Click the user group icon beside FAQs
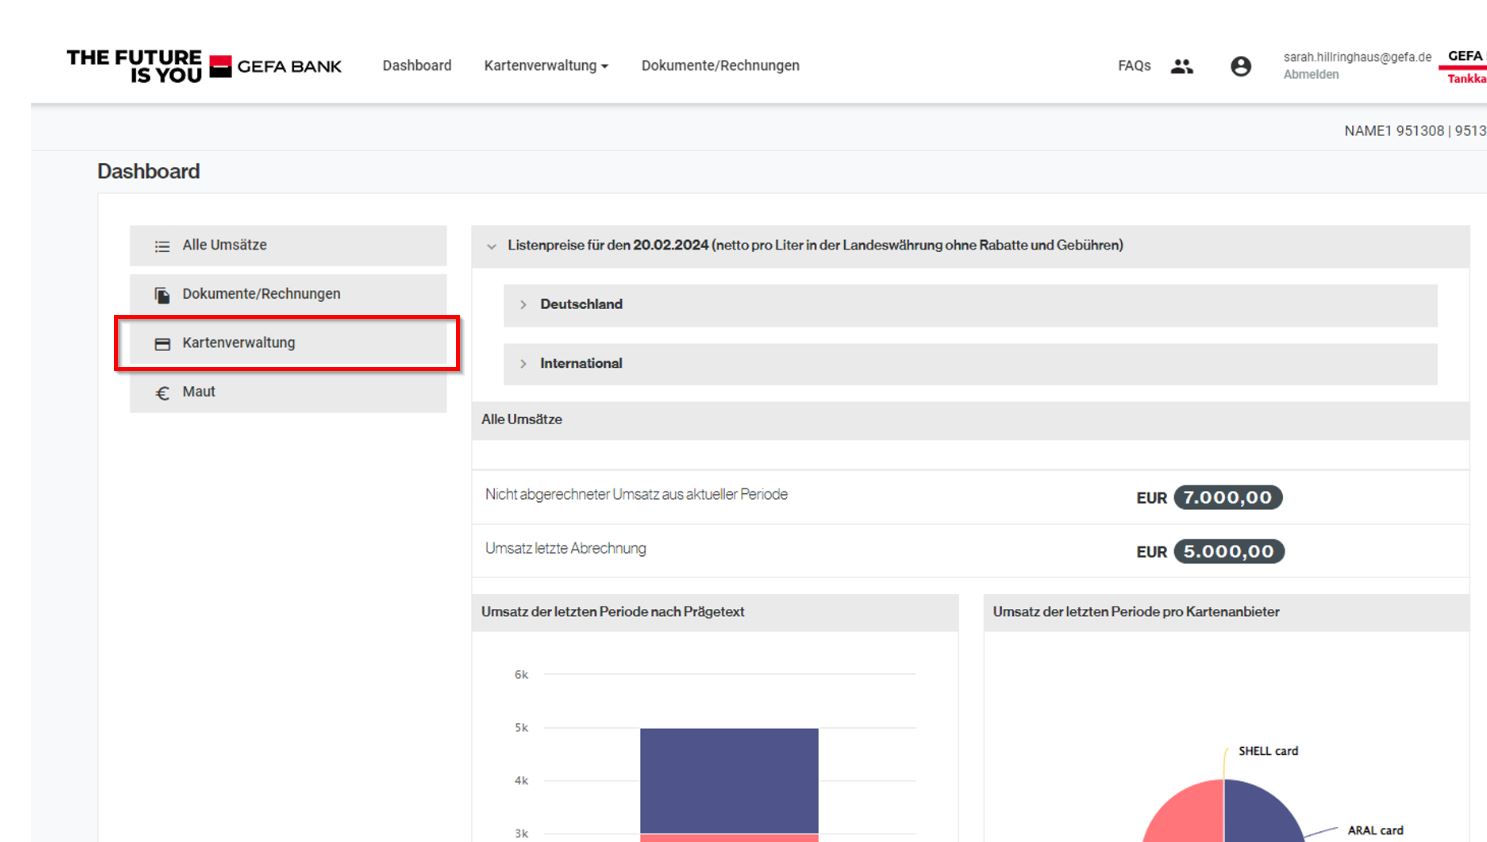The height and width of the screenshot is (842, 1487). (x=1182, y=66)
